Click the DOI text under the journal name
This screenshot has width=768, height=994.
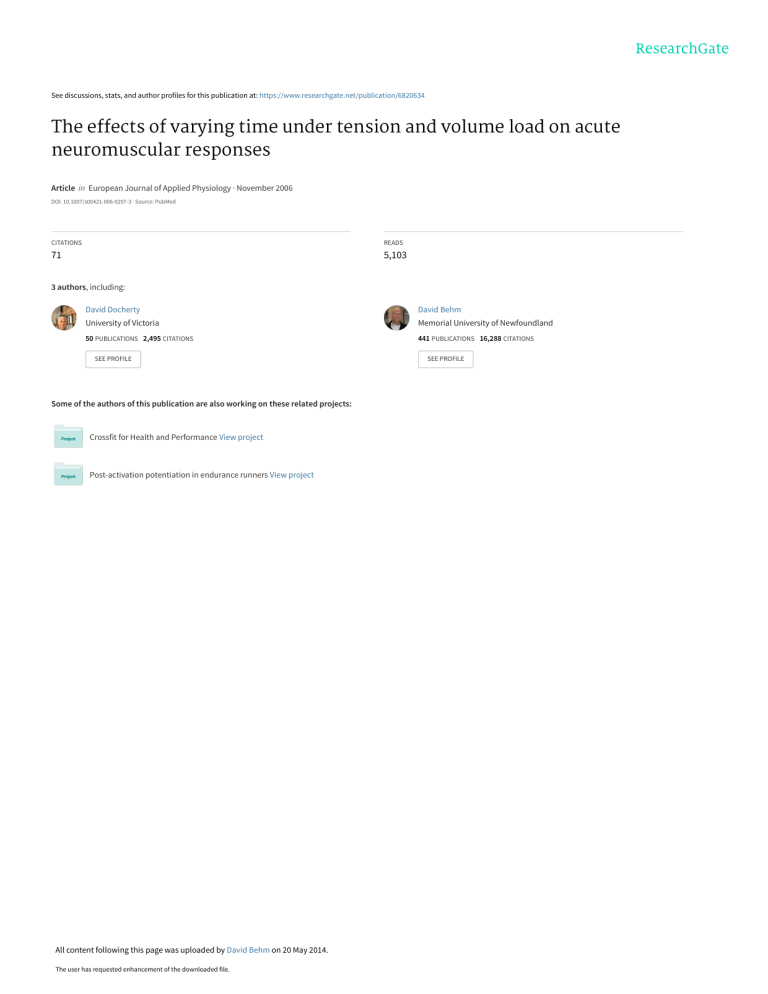tap(91, 202)
